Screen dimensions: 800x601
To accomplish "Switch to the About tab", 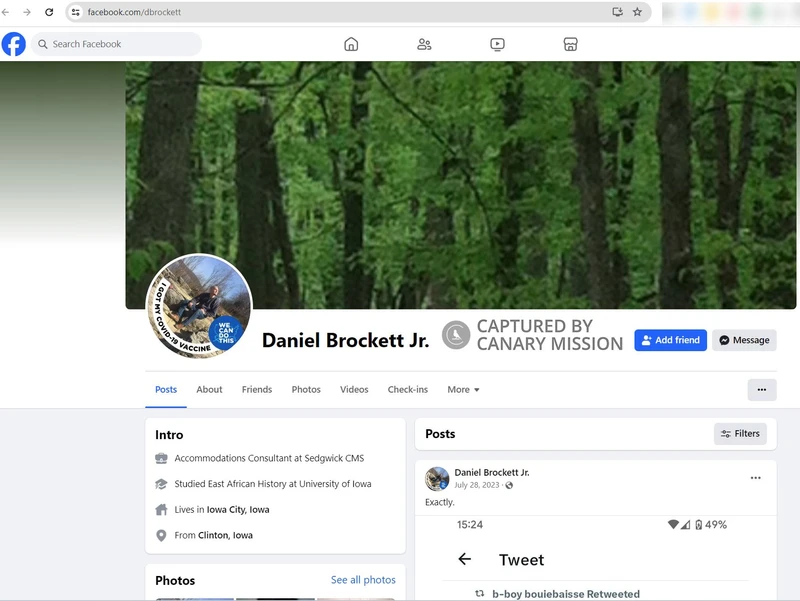I will pos(209,390).
